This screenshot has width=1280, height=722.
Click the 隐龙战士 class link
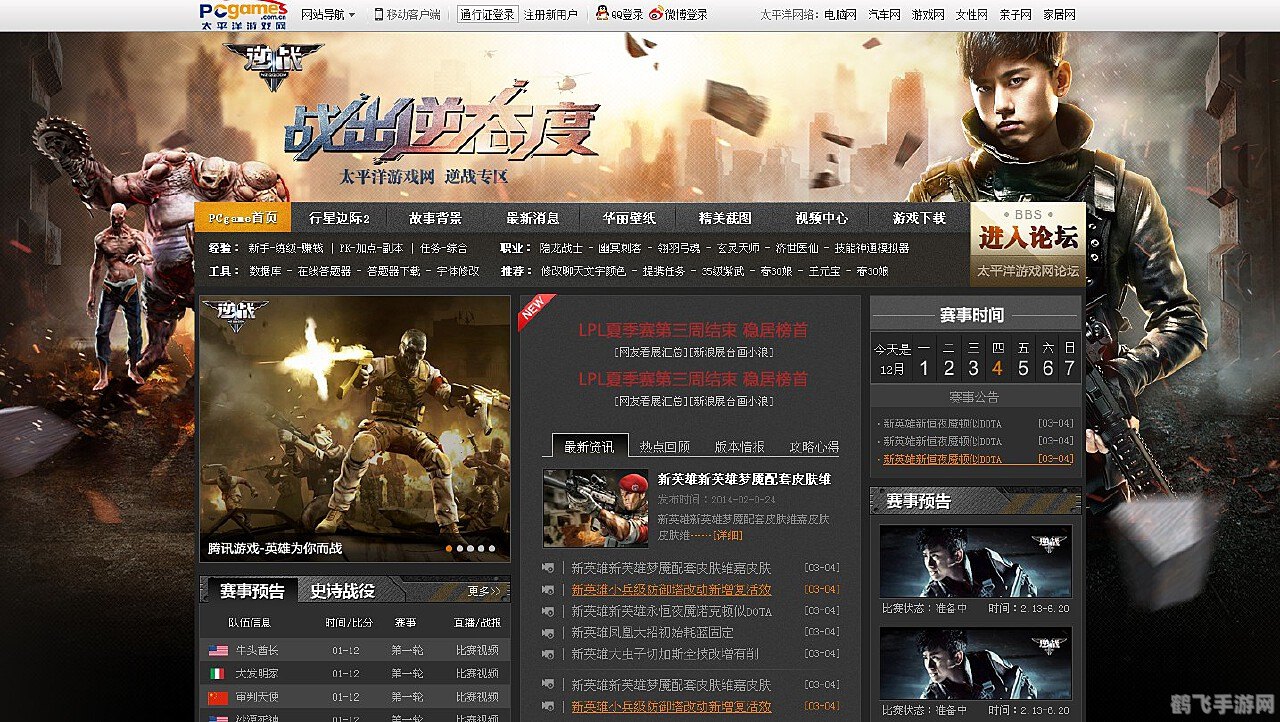(x=561, y=248)
